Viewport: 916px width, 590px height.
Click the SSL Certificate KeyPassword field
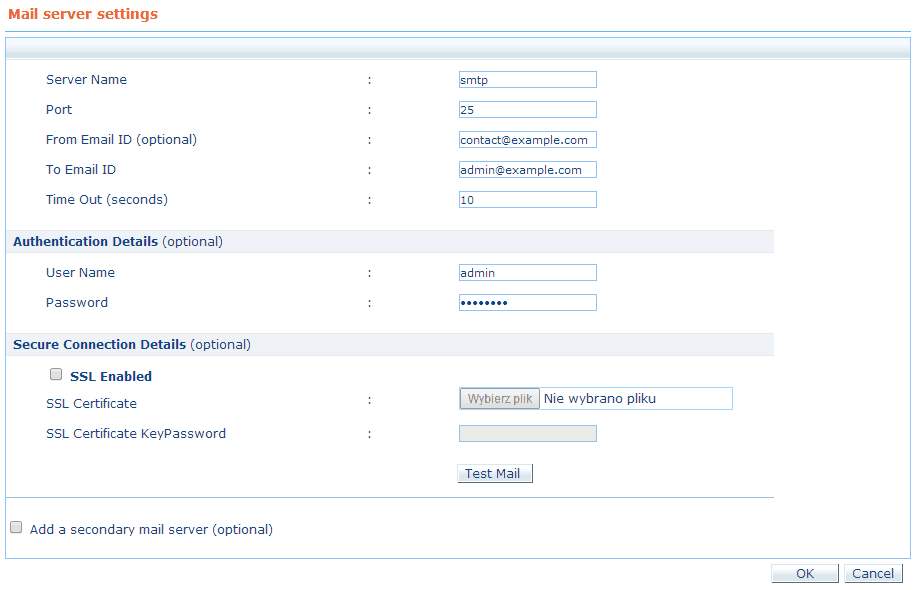coord(528,433)
